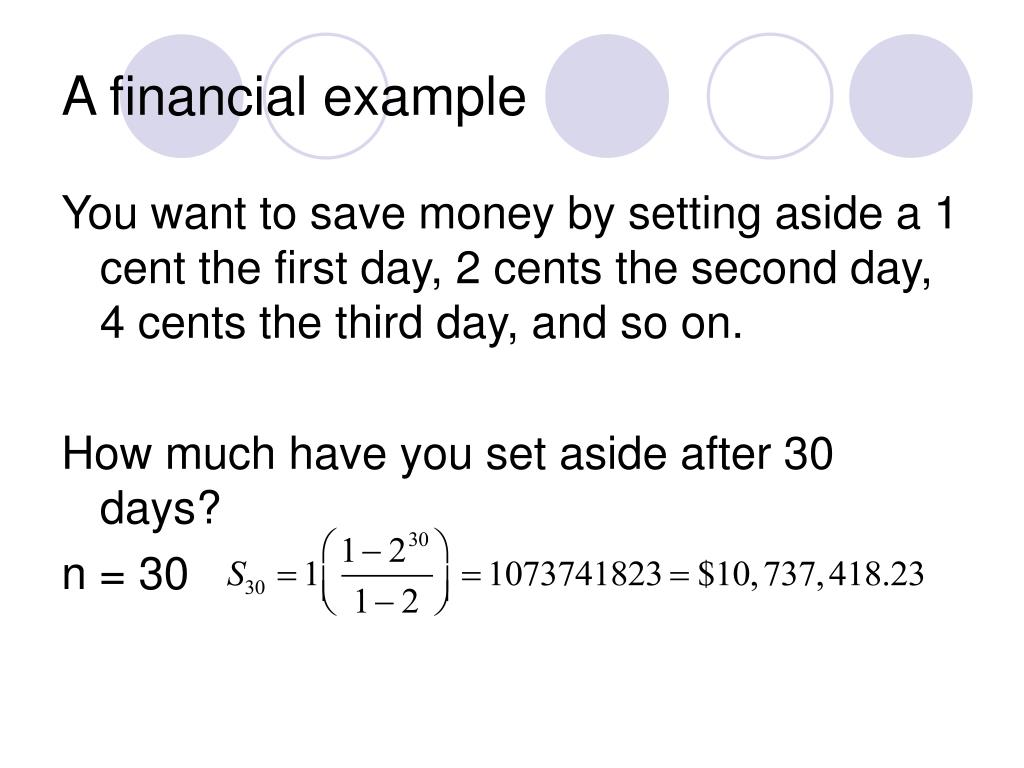Viewport: 1024px width, 768px height.
Task: Click the empty outlined circle between filled circles
Action: tap(770, 96)
